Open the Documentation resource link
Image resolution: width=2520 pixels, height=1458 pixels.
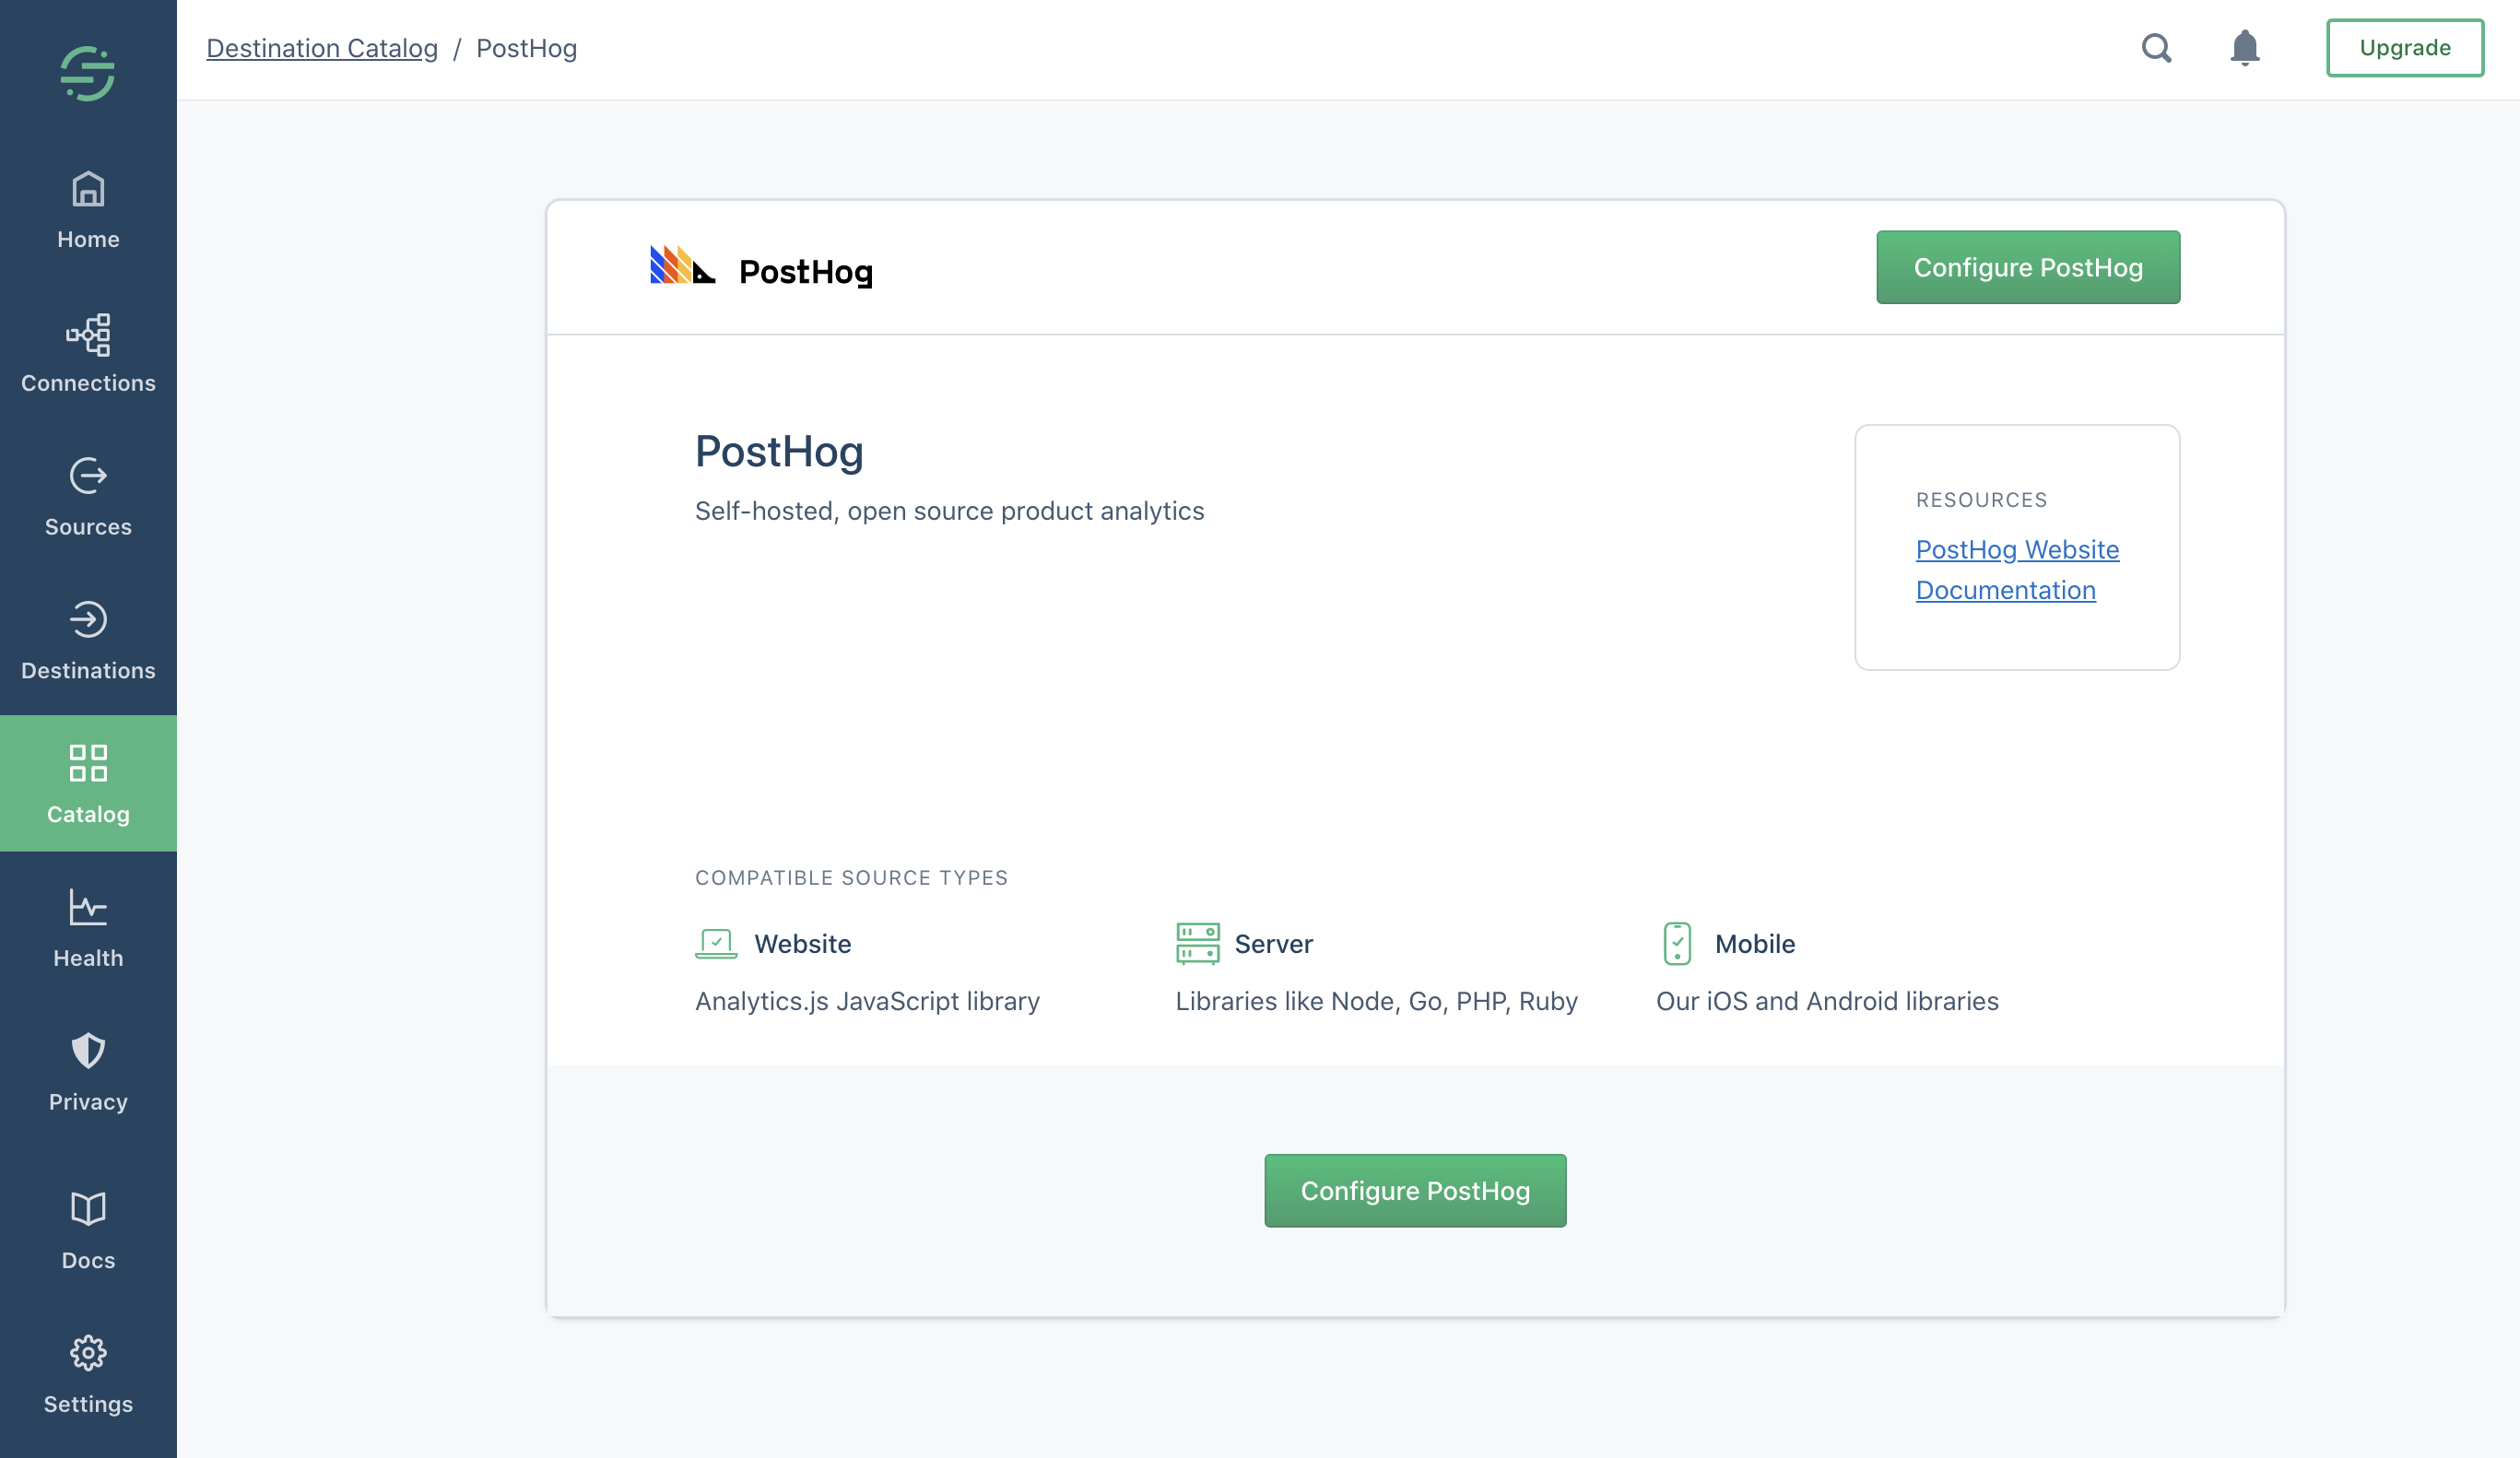[2005, 590]
